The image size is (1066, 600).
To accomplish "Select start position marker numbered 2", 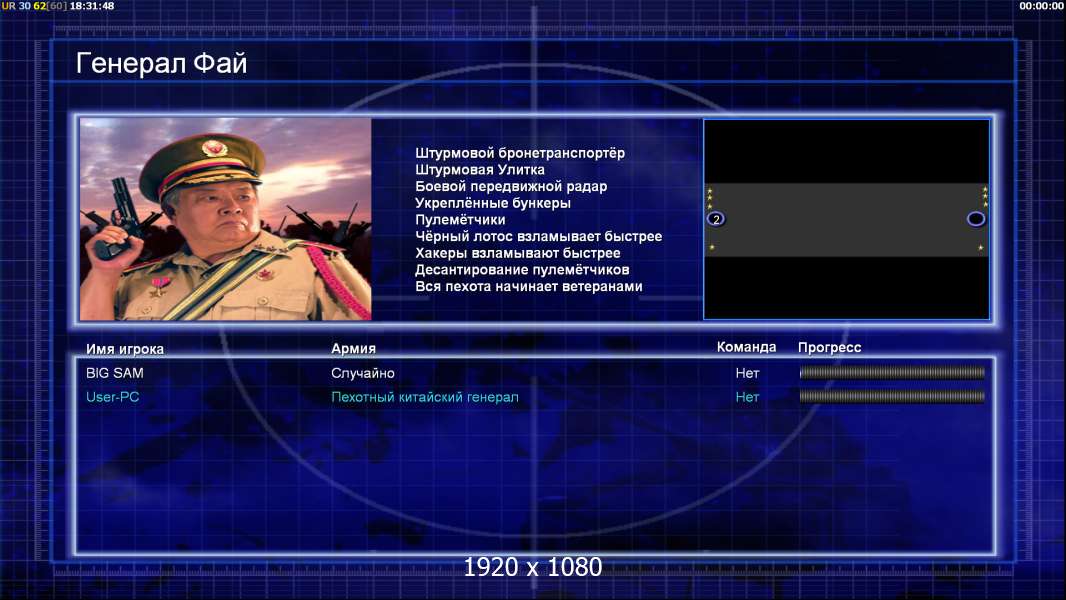I will (716, 219).
